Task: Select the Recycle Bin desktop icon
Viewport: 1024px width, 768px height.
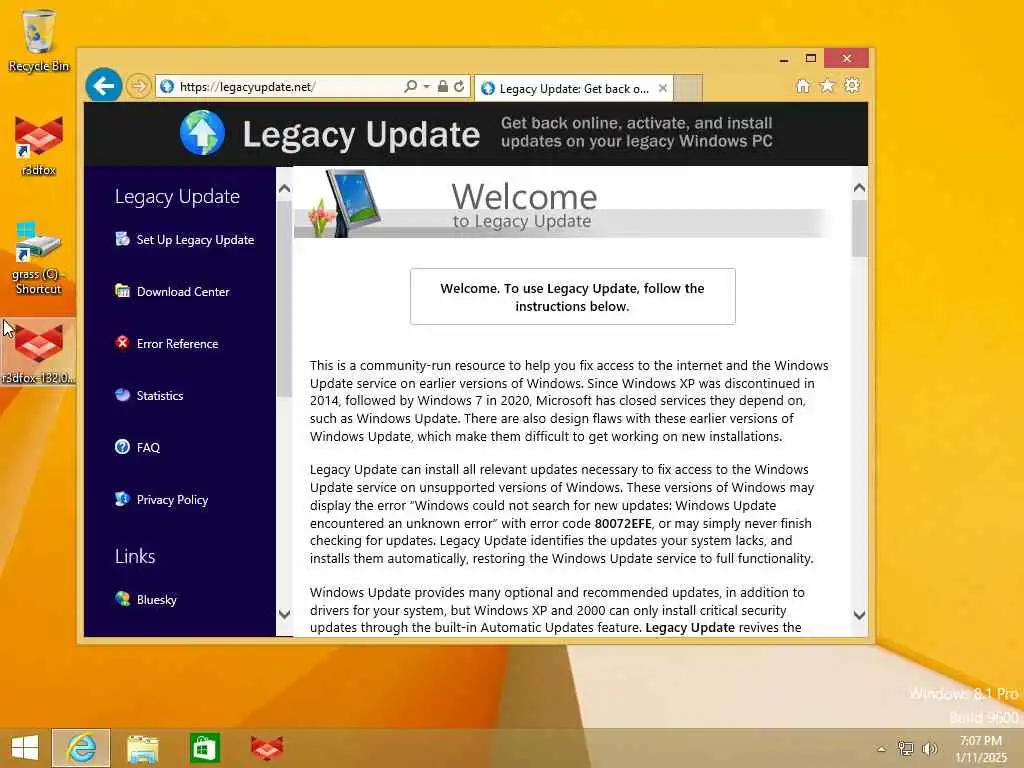Action: tap(39, 40)
